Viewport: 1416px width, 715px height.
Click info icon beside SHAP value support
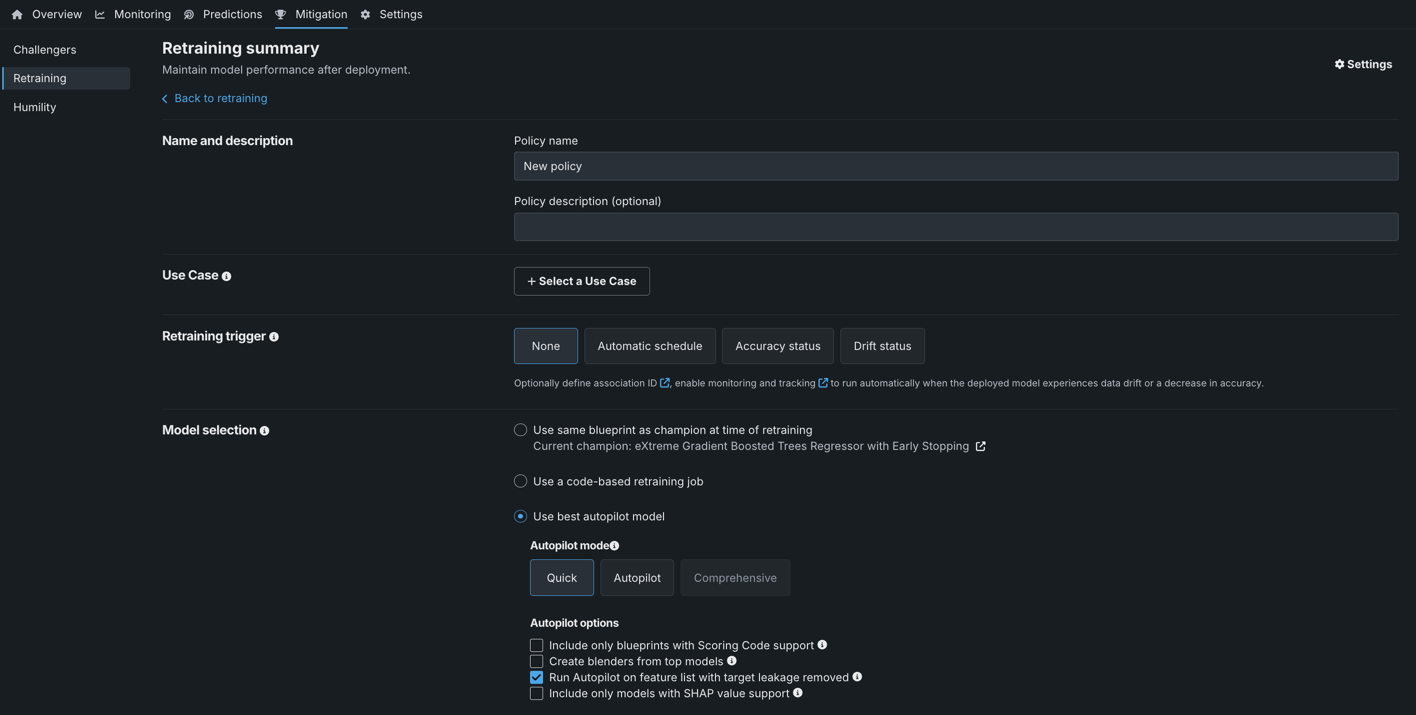pyautogui.click(x=798, y=693)
